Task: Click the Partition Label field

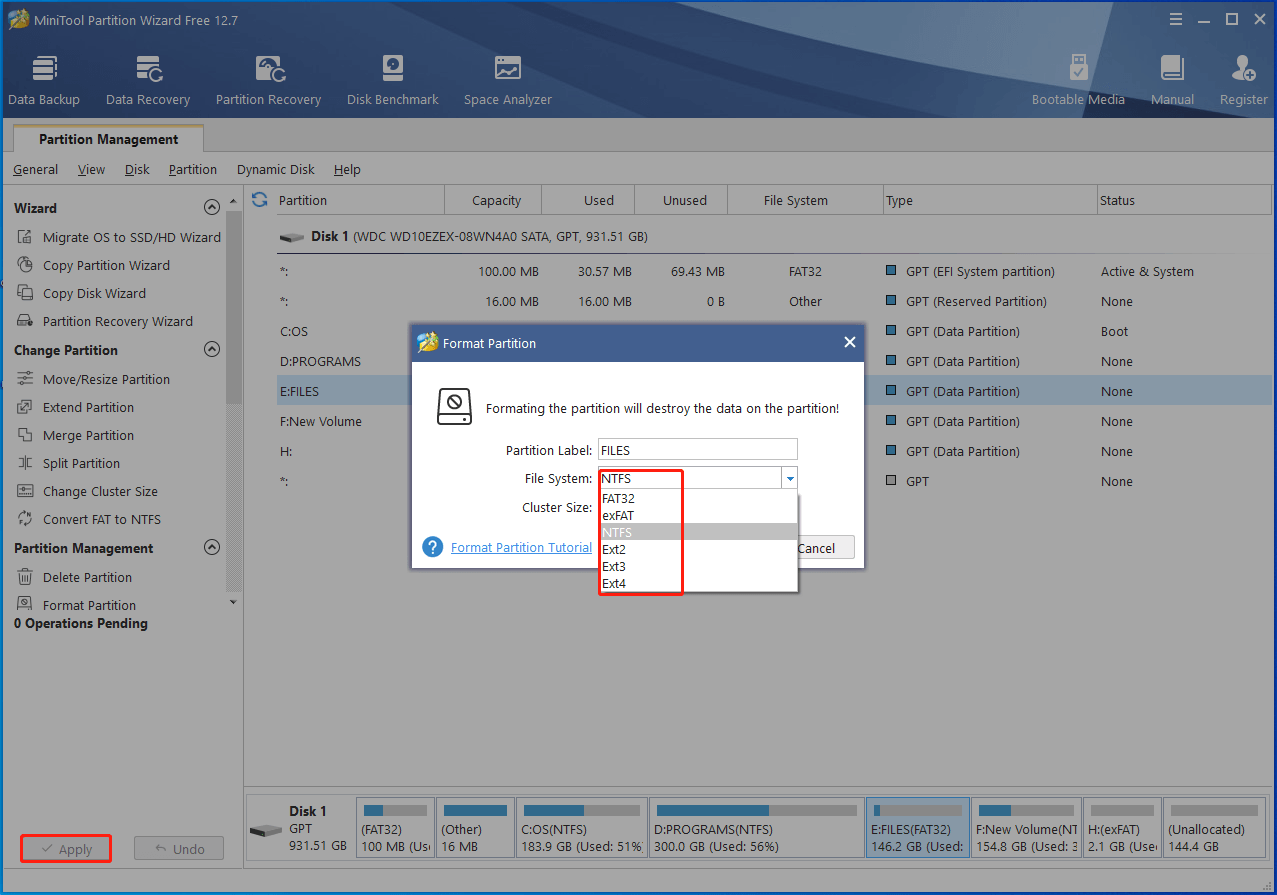Action: pos(698,449)
